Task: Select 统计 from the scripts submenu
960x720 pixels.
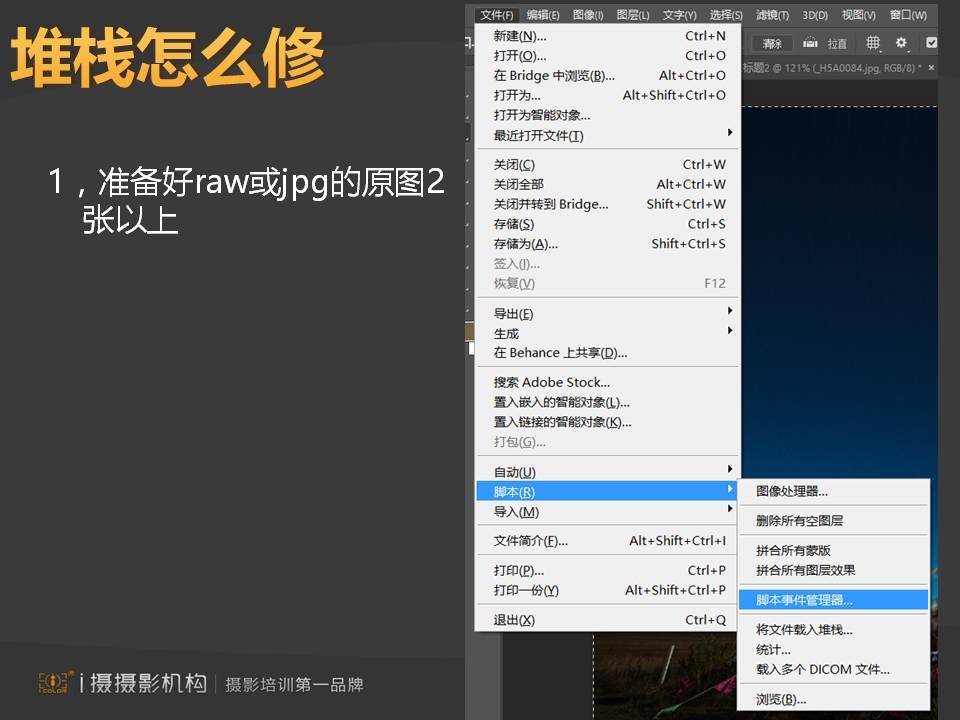Action: pos(773,649)
